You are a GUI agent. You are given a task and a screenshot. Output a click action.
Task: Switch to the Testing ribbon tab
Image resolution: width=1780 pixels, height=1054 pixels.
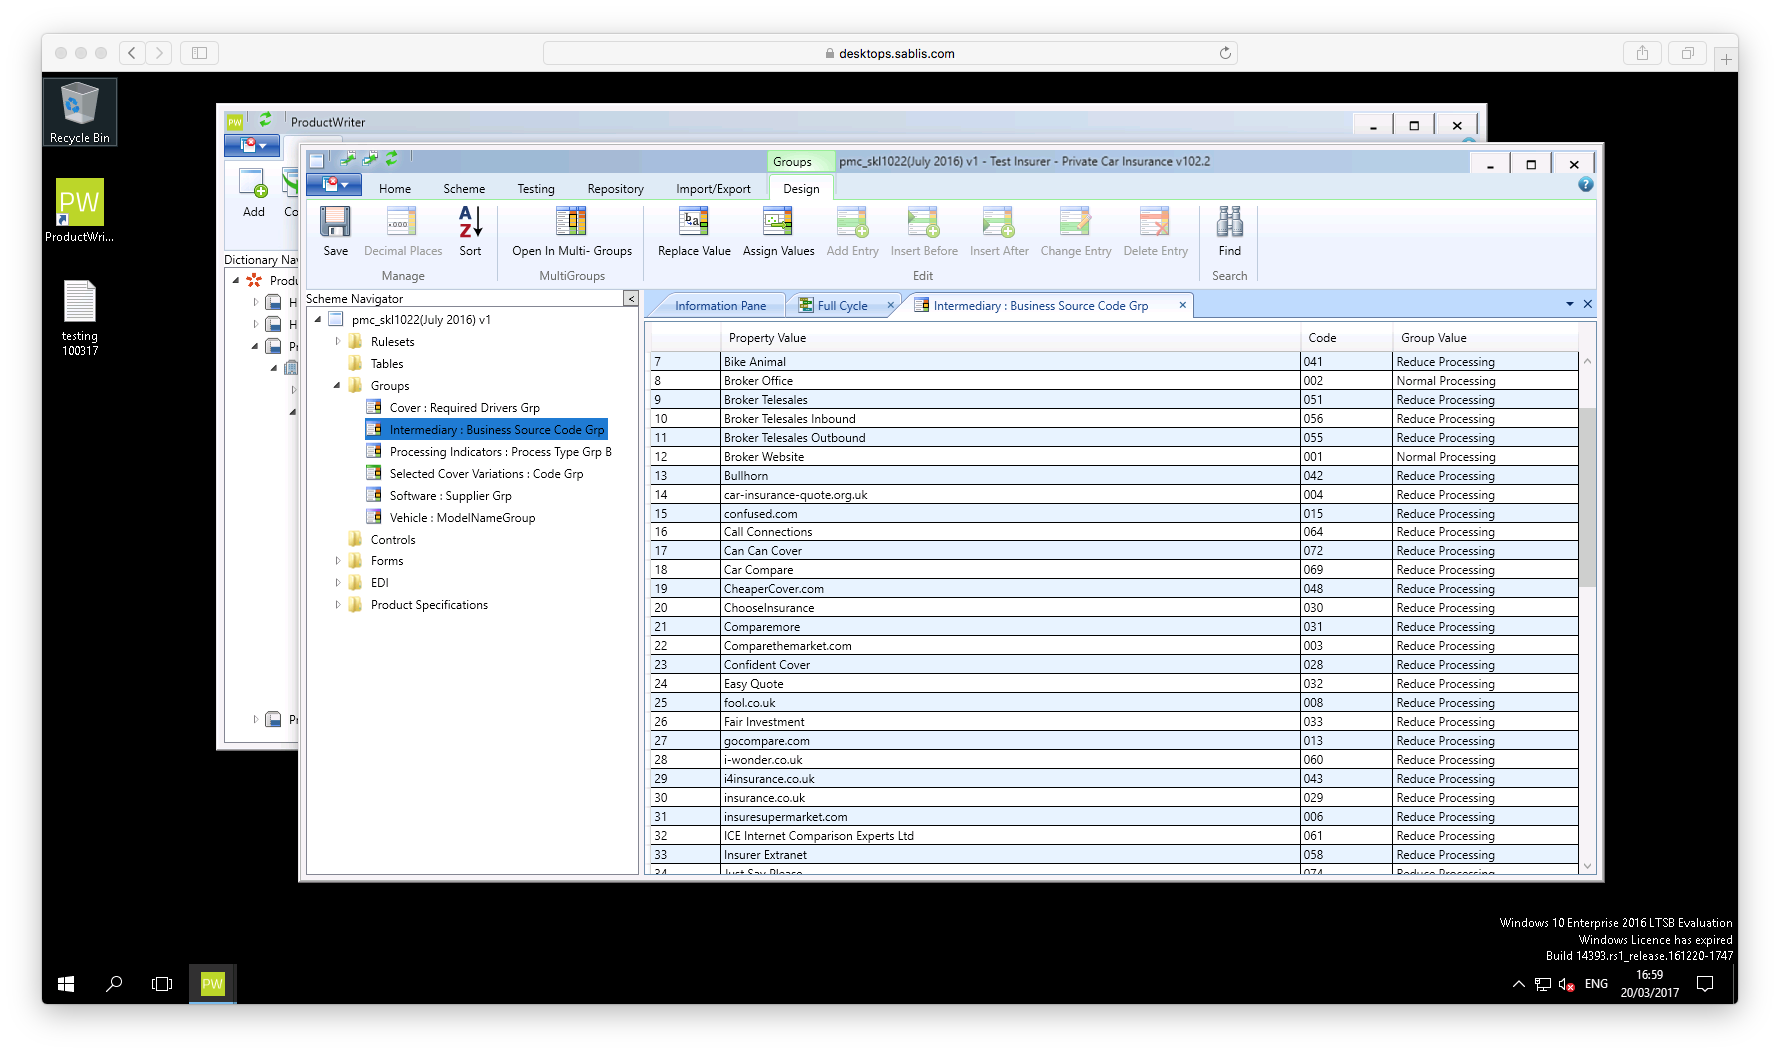tap(535, 189)
